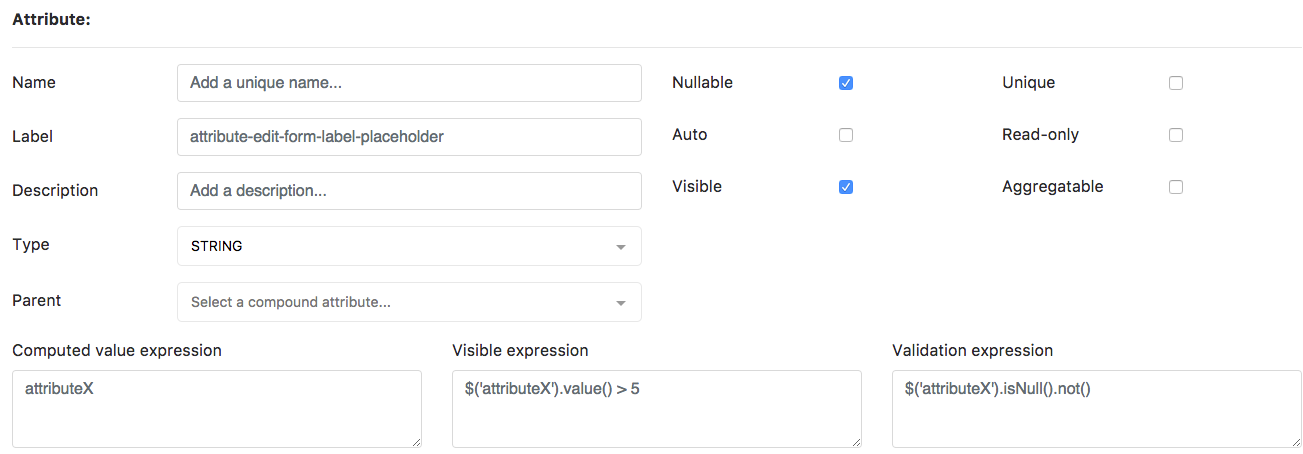Image resolution: width=1303 pixels, height=454 pixels.
Task: Focus the Label text field
Action: tap(409, 137)
